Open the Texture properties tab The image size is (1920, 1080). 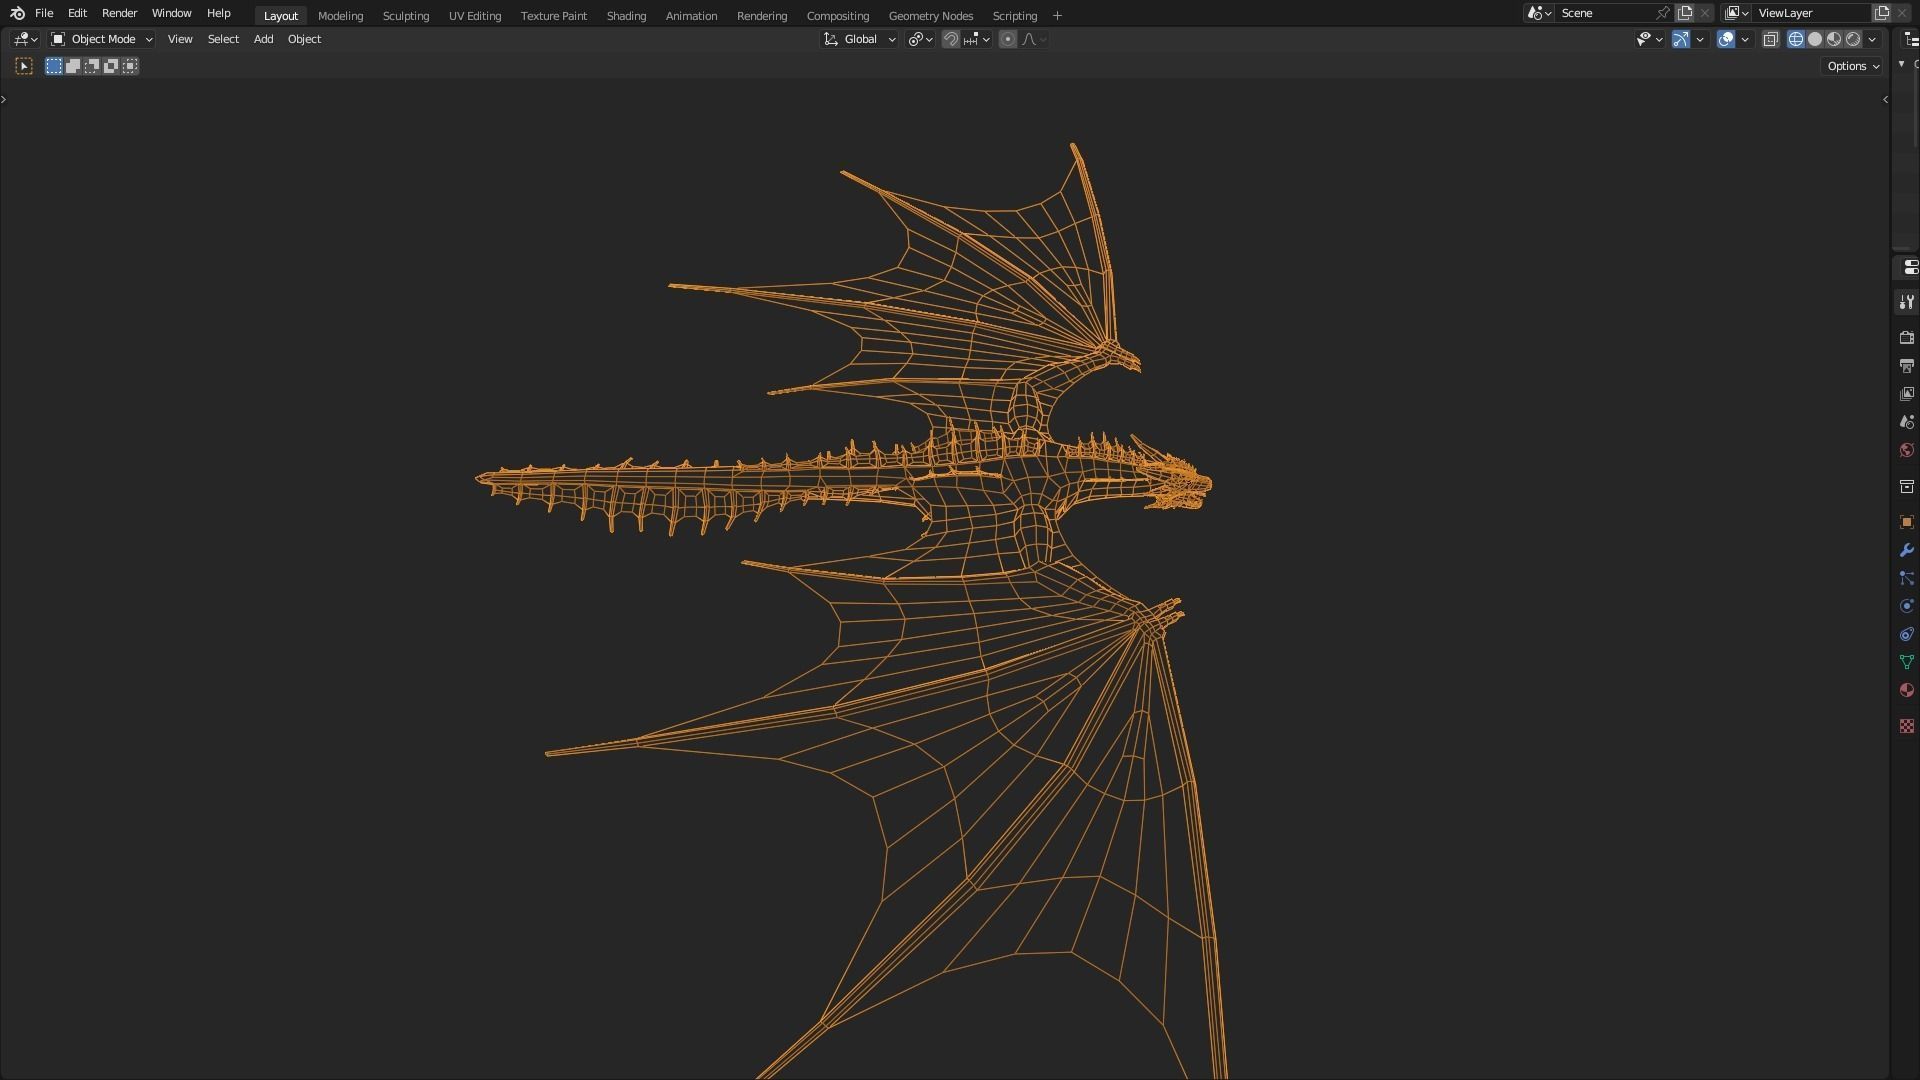1906,726
